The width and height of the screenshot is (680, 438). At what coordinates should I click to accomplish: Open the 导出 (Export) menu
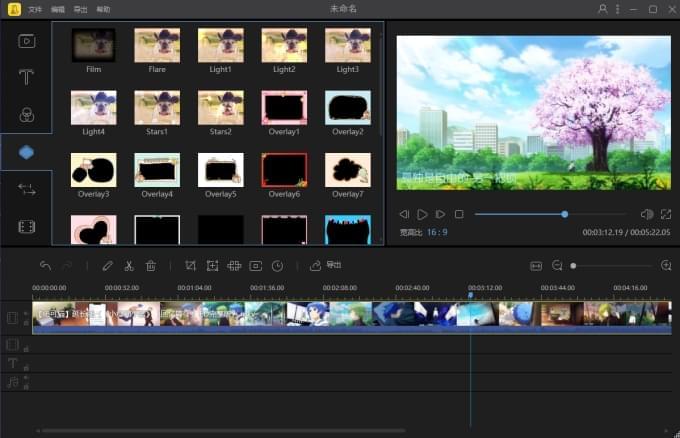[x=80, y=9]
